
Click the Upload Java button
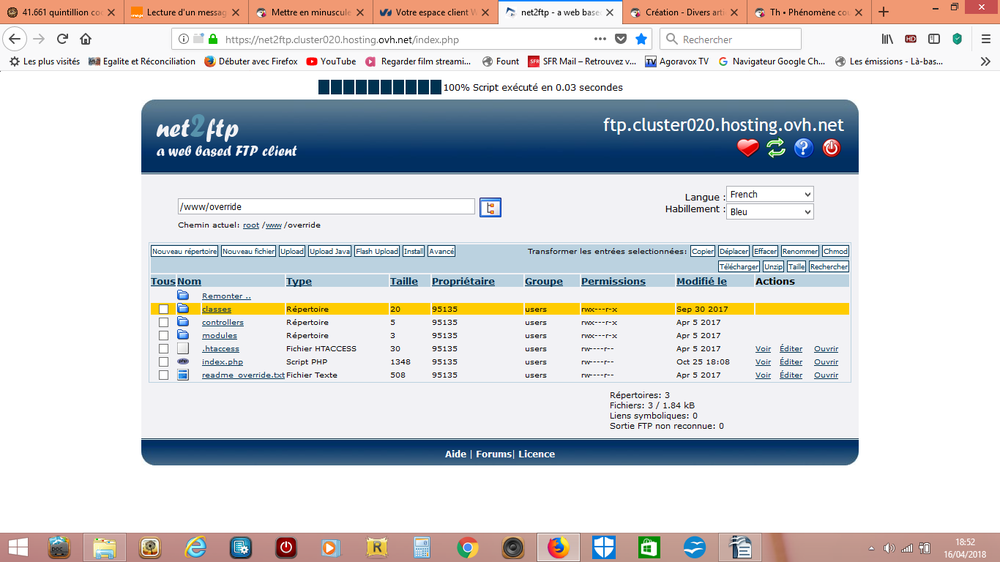[x=330, y=251]
